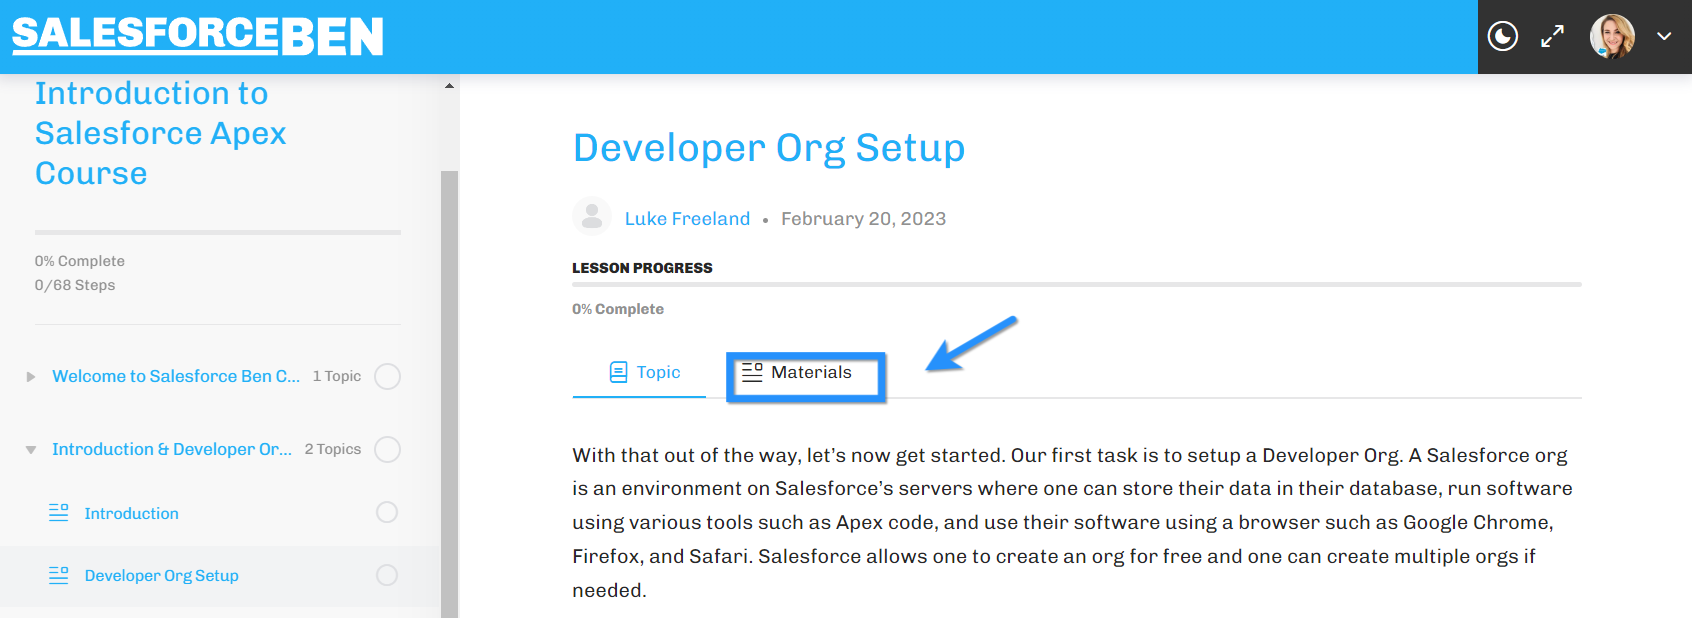The width and height of the screenshot is (1692, 618).
Task: Open the profile dropdown chevron
Action: coord(1664,36)
